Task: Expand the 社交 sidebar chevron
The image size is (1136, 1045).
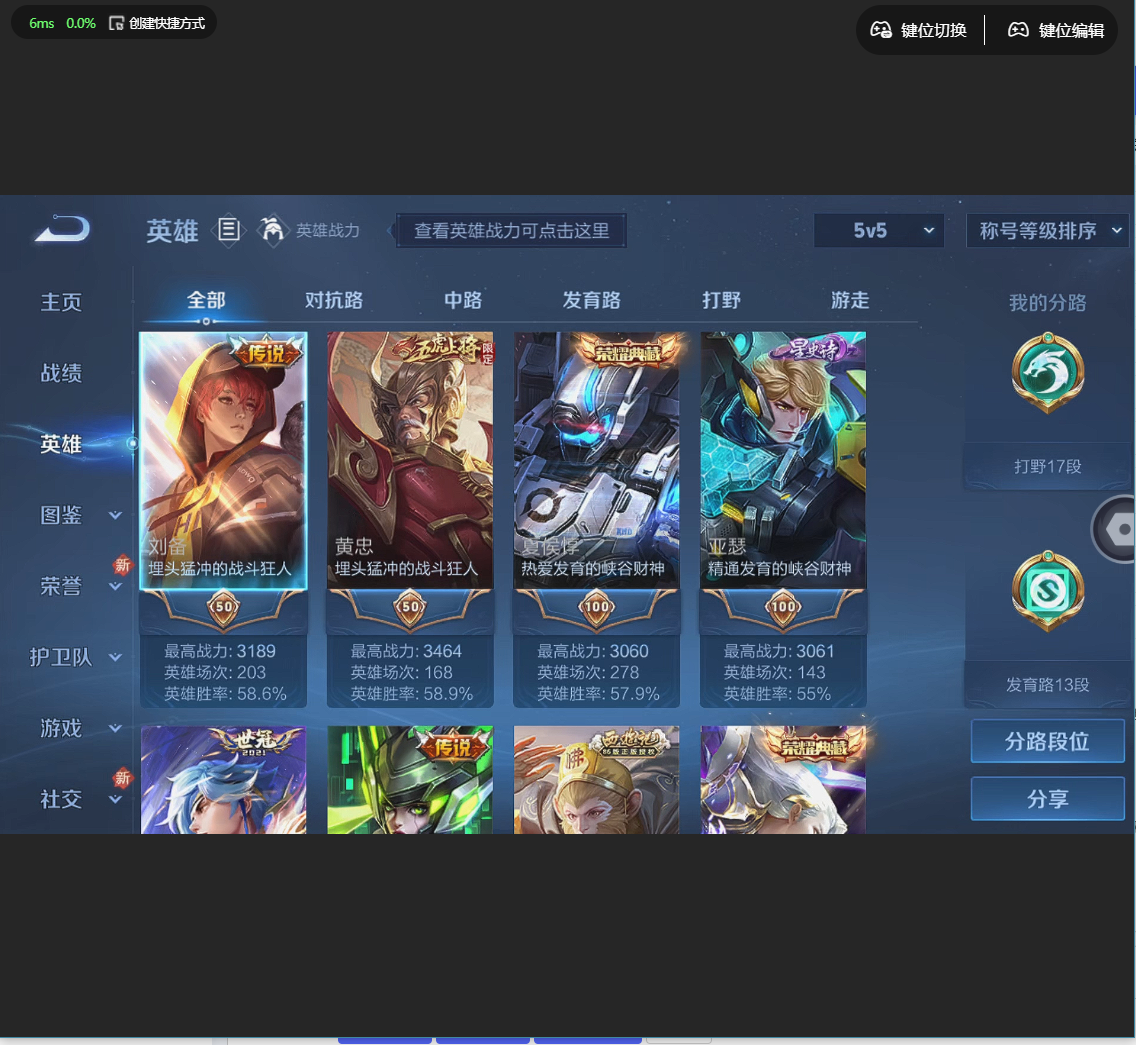Action: [115, 799]
